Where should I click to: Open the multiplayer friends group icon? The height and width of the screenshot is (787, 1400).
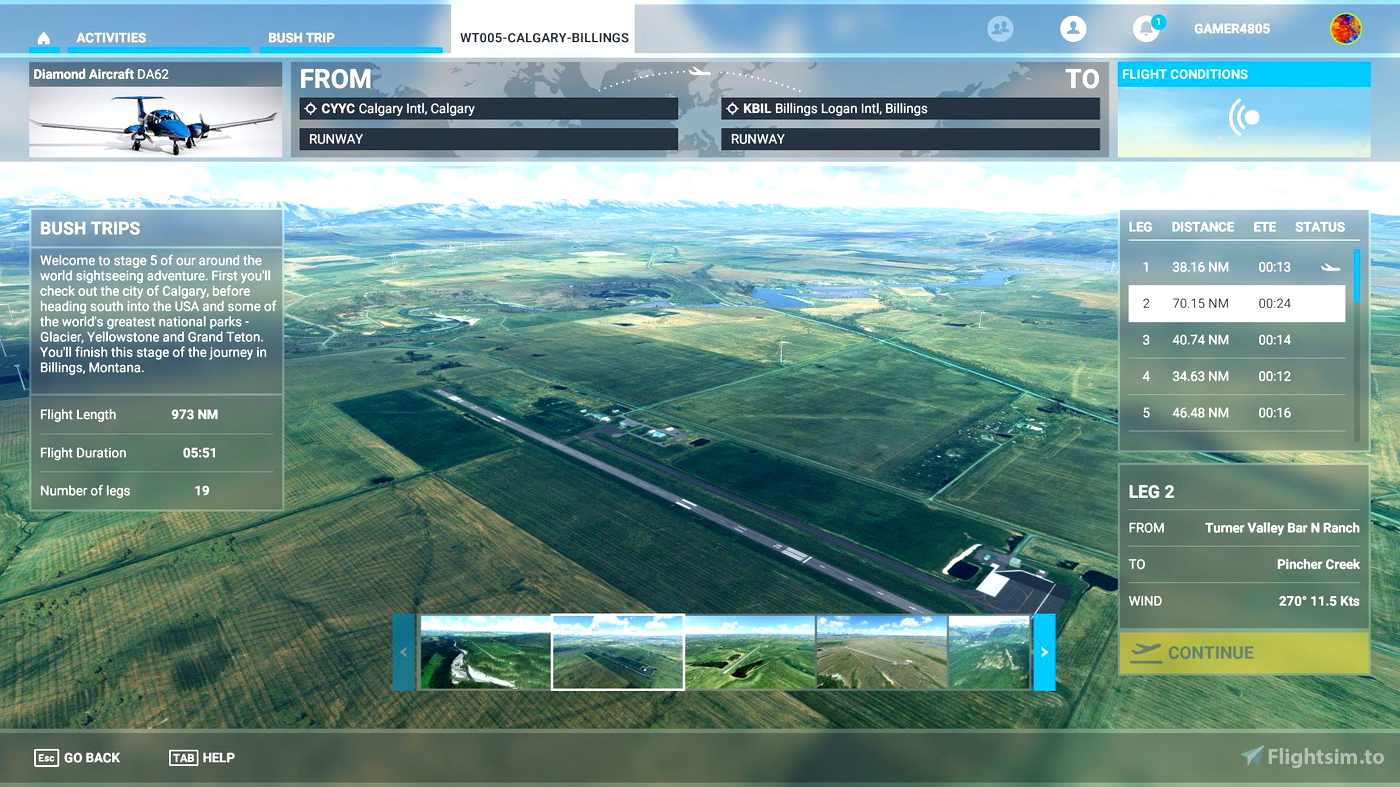(1000, 29)
